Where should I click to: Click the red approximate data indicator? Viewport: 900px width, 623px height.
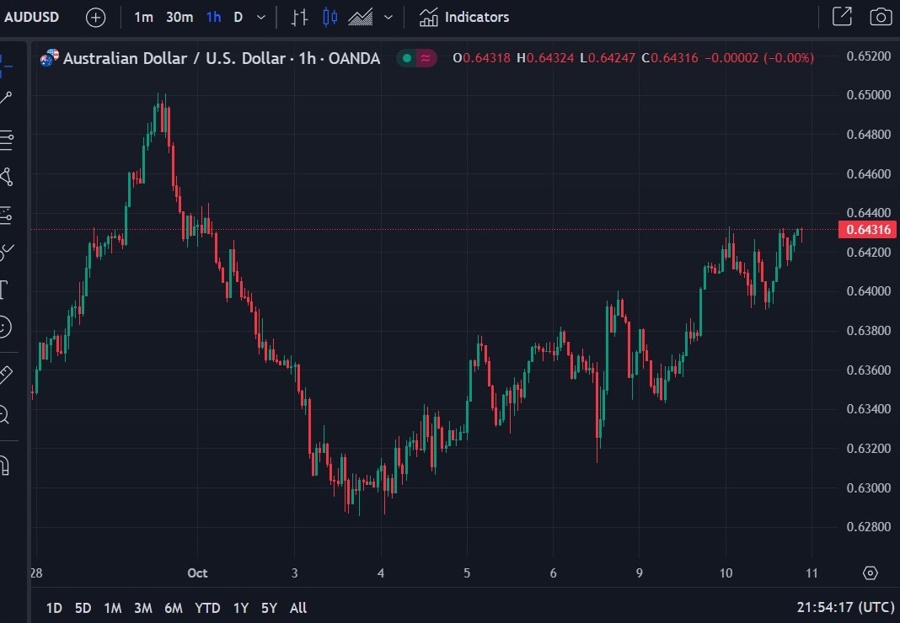(426, 58)
